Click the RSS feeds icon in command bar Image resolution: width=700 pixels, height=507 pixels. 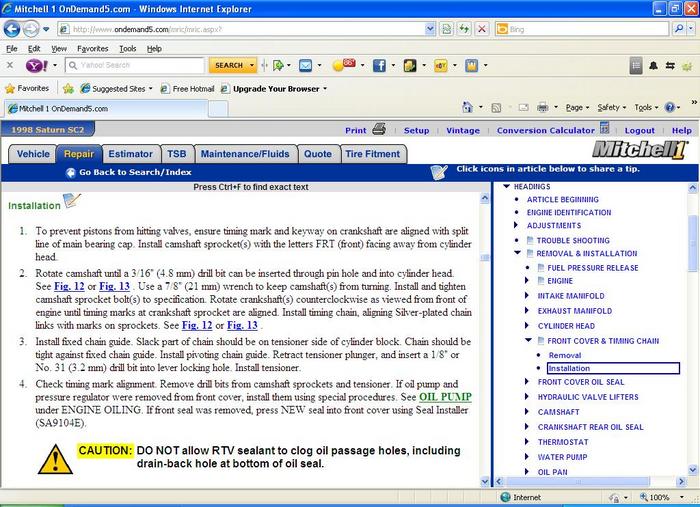coord(496,108)
